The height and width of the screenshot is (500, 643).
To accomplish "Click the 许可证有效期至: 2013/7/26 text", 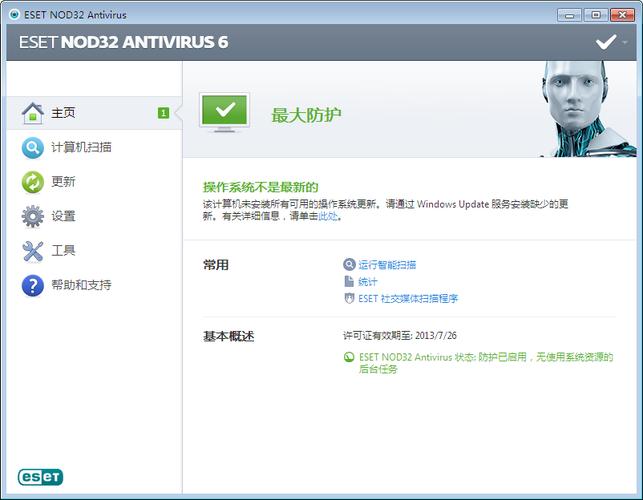I will tap(400, 336).
